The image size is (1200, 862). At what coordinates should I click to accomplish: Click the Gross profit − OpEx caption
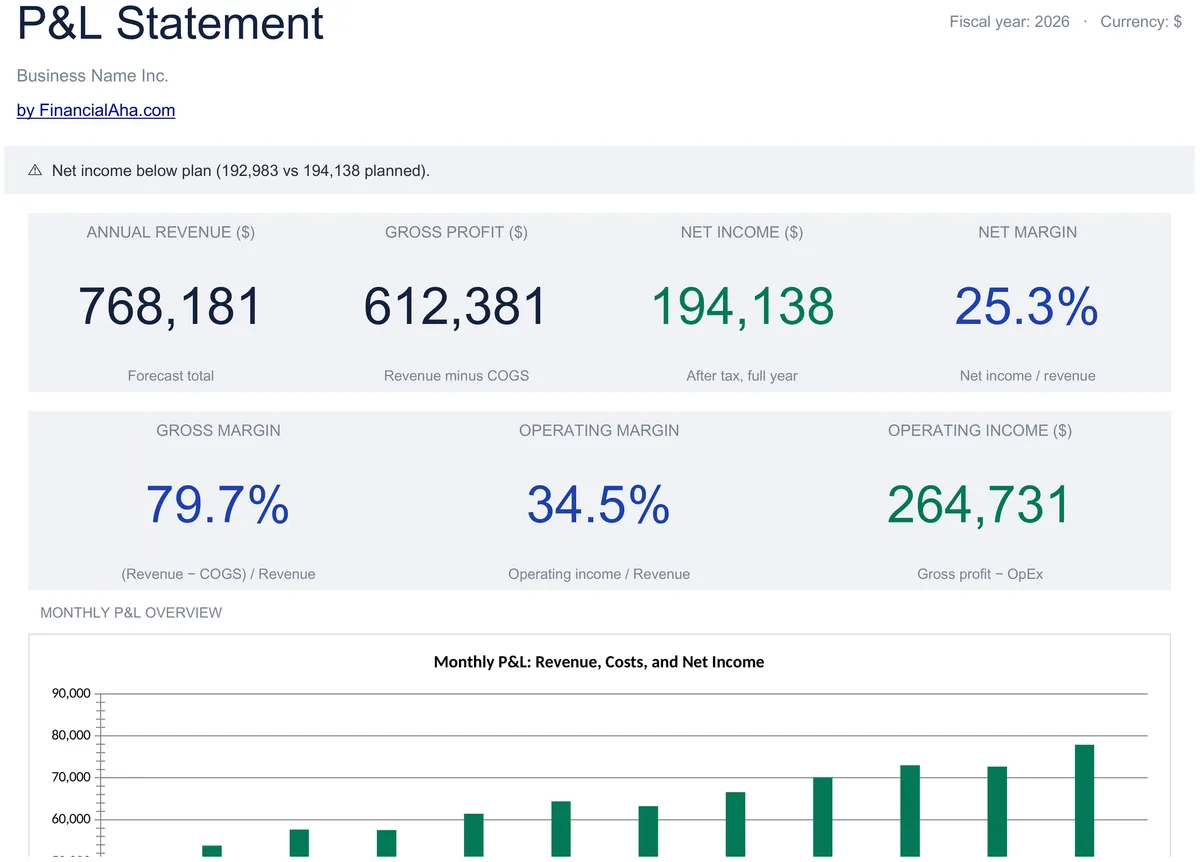tap(980, 575)
